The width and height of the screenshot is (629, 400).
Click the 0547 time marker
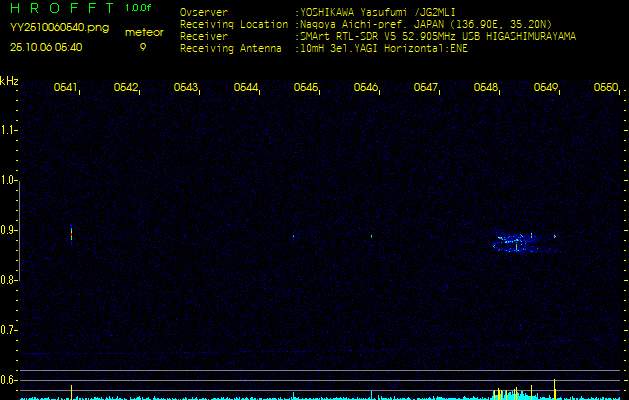[425, 87]
